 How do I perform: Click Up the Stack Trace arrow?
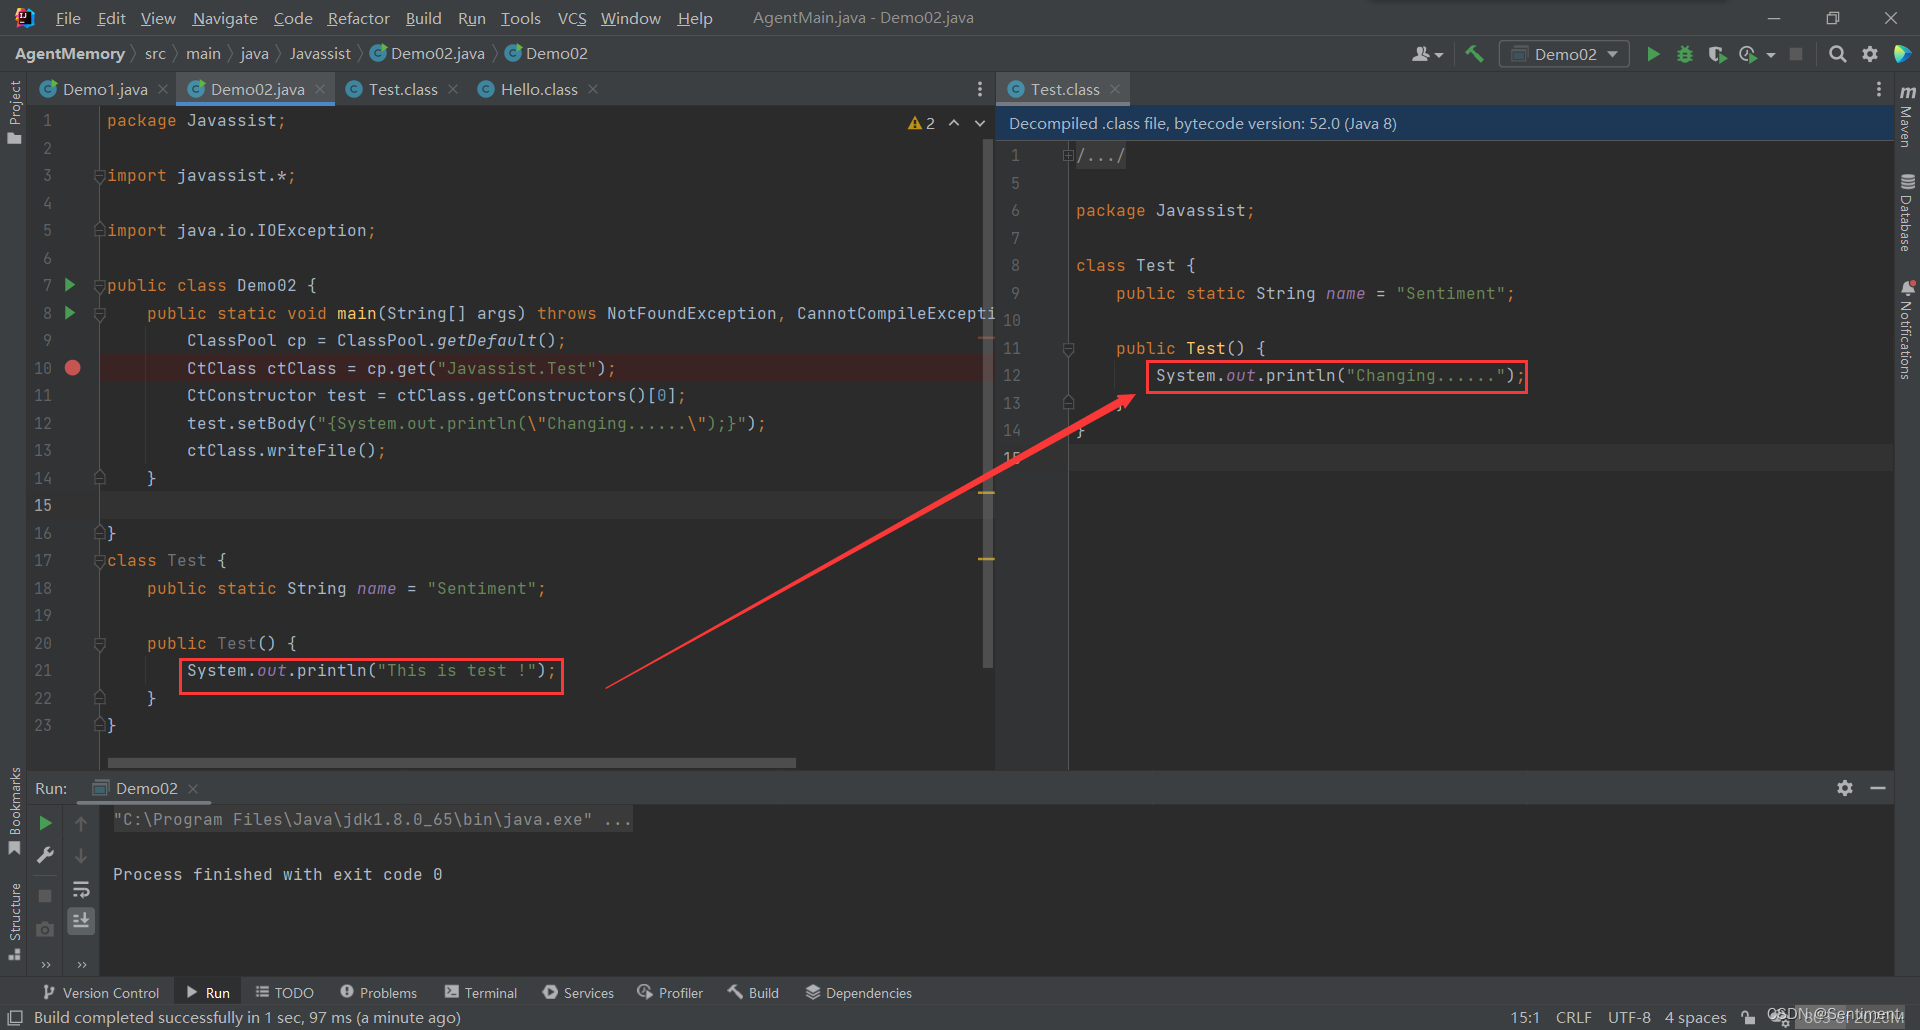click(x=81, y=823)
